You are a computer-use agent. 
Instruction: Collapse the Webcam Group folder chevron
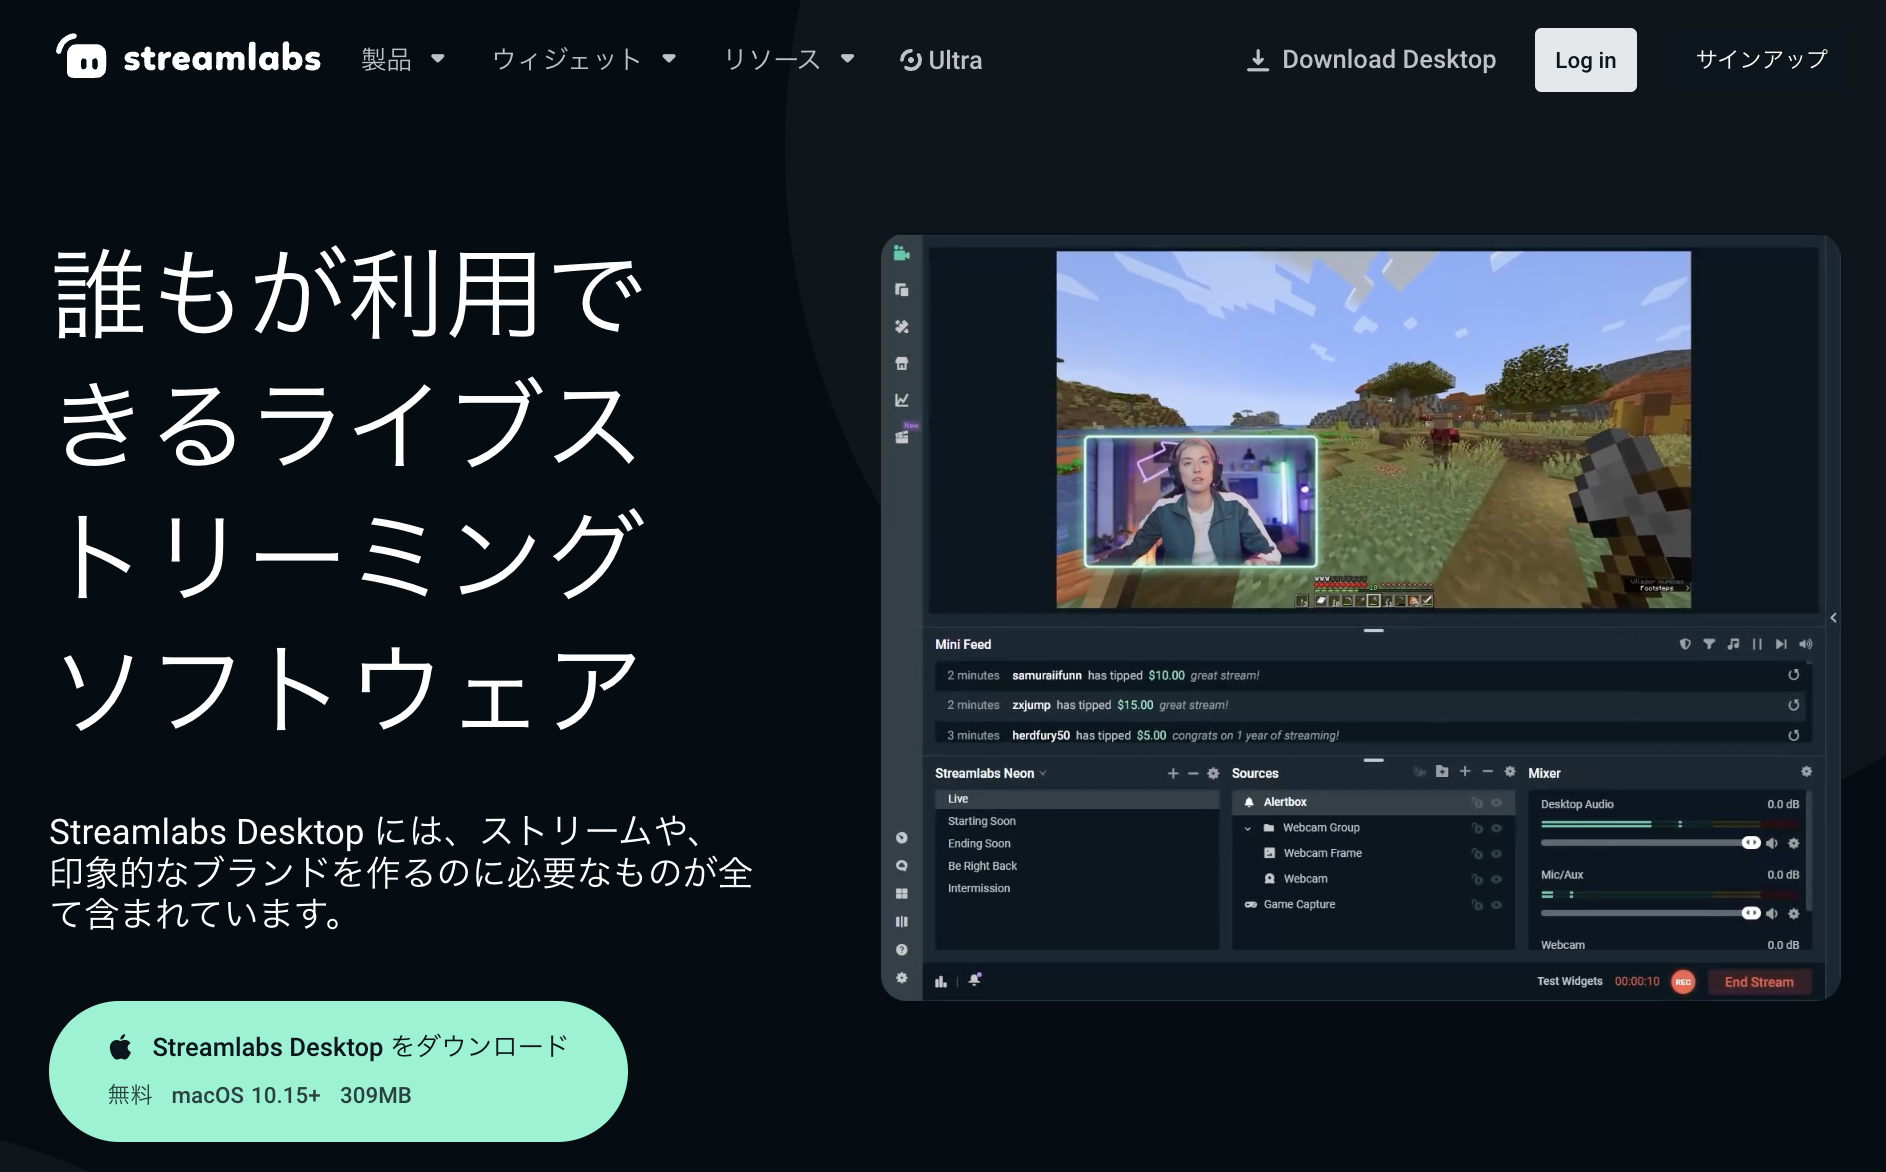[x=1247, y=828]
